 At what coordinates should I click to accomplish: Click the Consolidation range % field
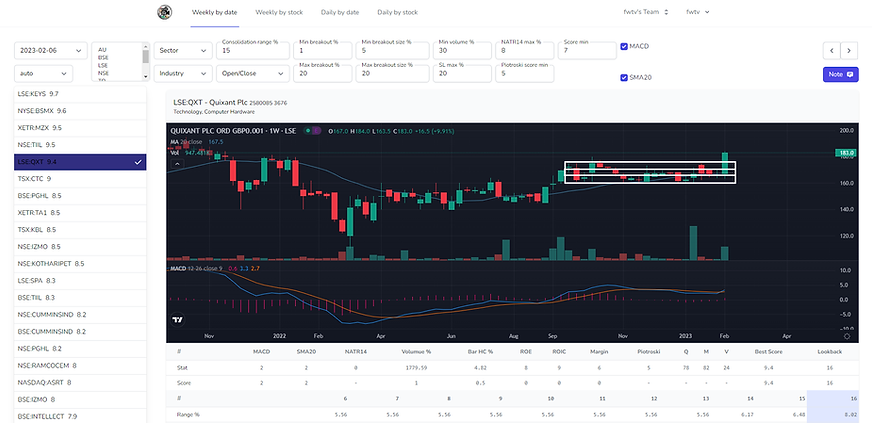[253, 49]
